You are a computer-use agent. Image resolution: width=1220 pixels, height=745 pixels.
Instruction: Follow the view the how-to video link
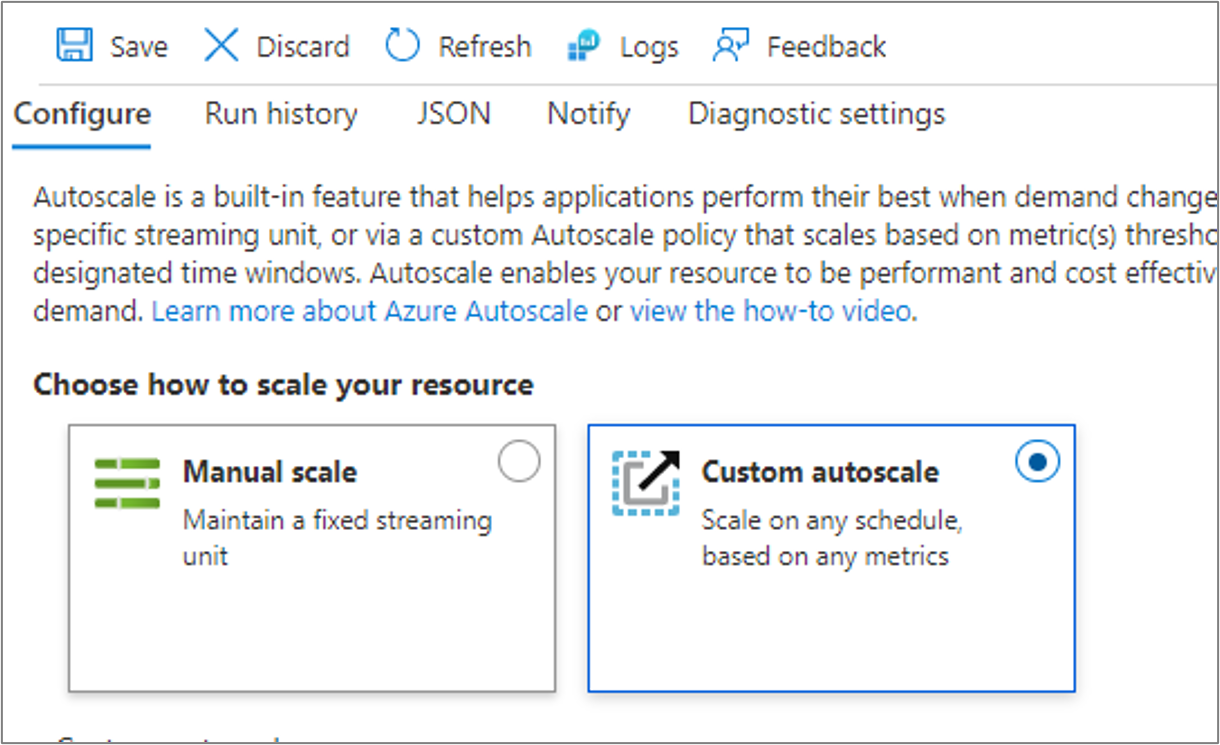point(770,311)
